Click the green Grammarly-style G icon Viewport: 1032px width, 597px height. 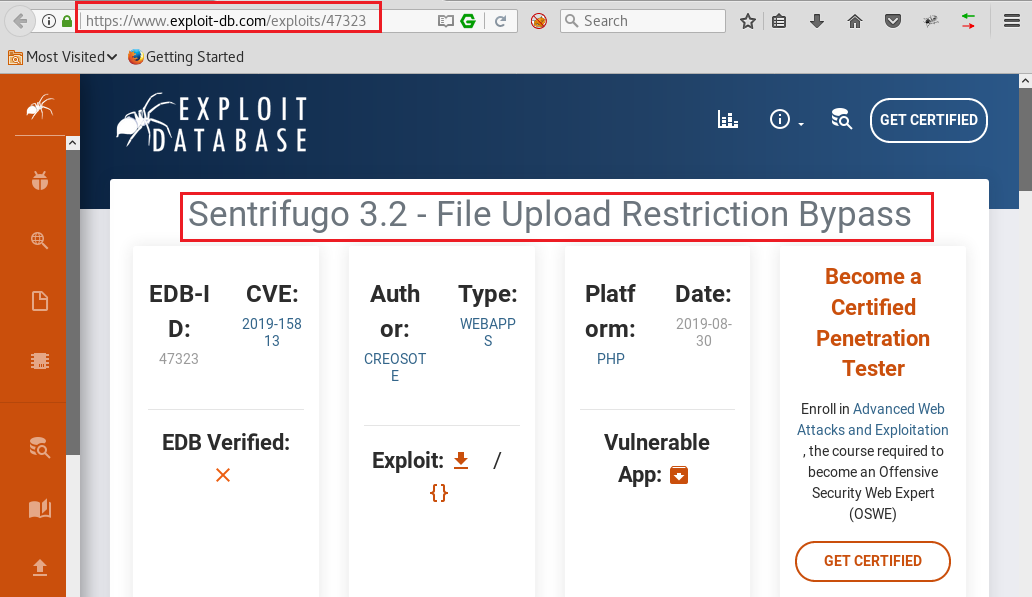(x=468, y=21)
